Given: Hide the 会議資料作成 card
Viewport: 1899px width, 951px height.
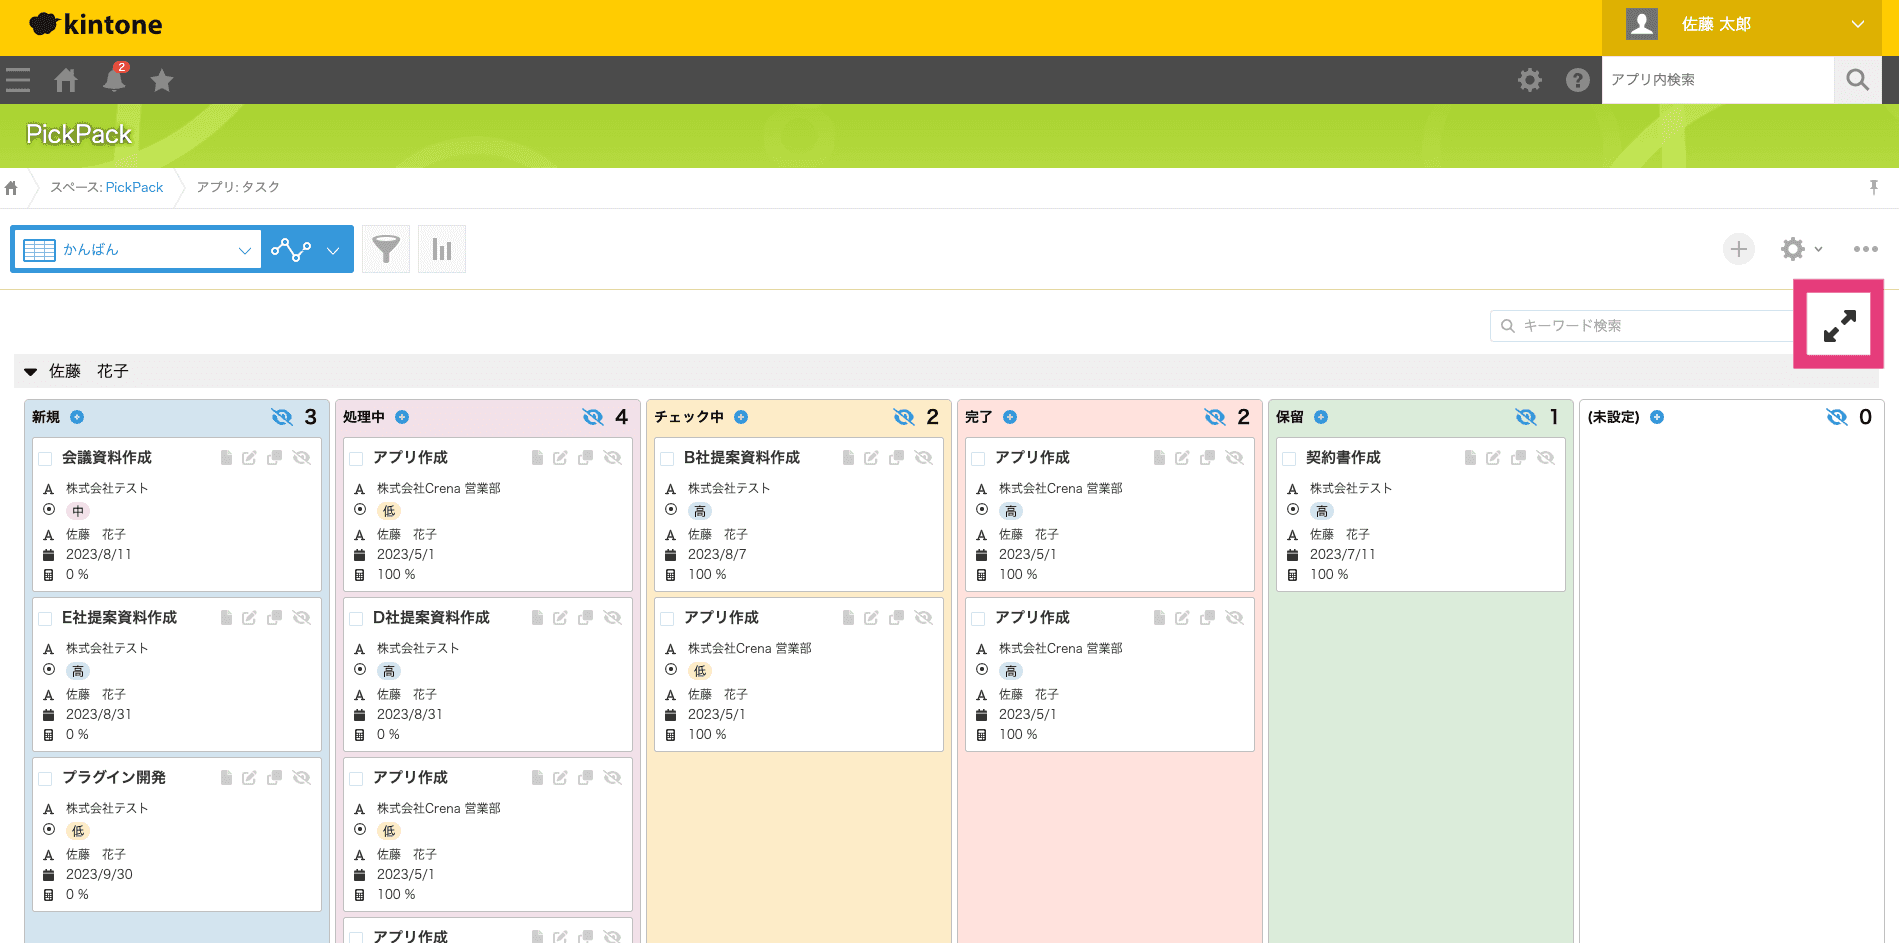Looking at the screenshot, I should click(x=301, y=458).
